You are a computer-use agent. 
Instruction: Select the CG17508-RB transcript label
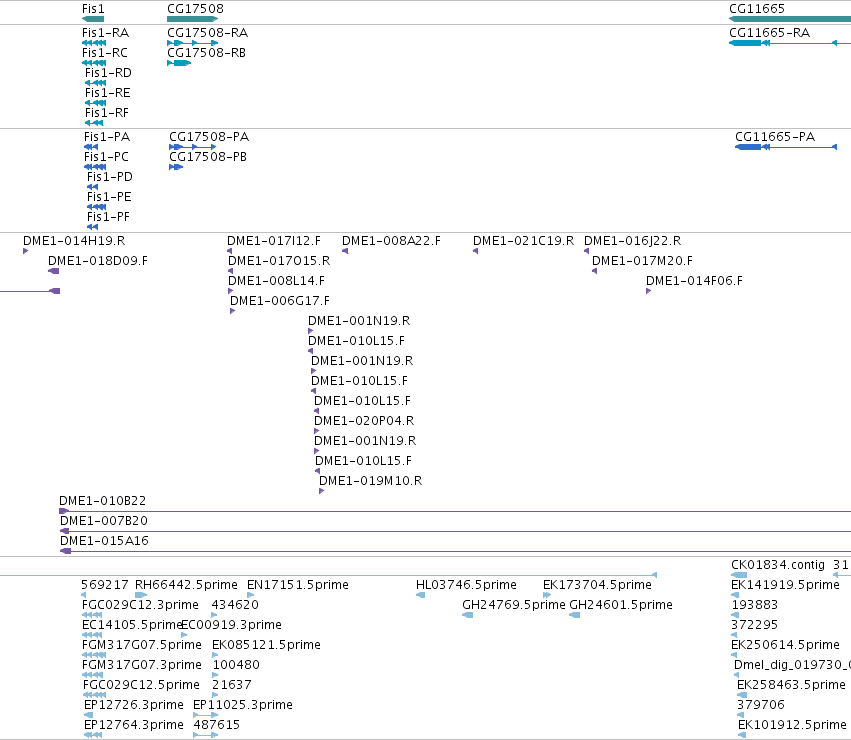tap(206, 53)
